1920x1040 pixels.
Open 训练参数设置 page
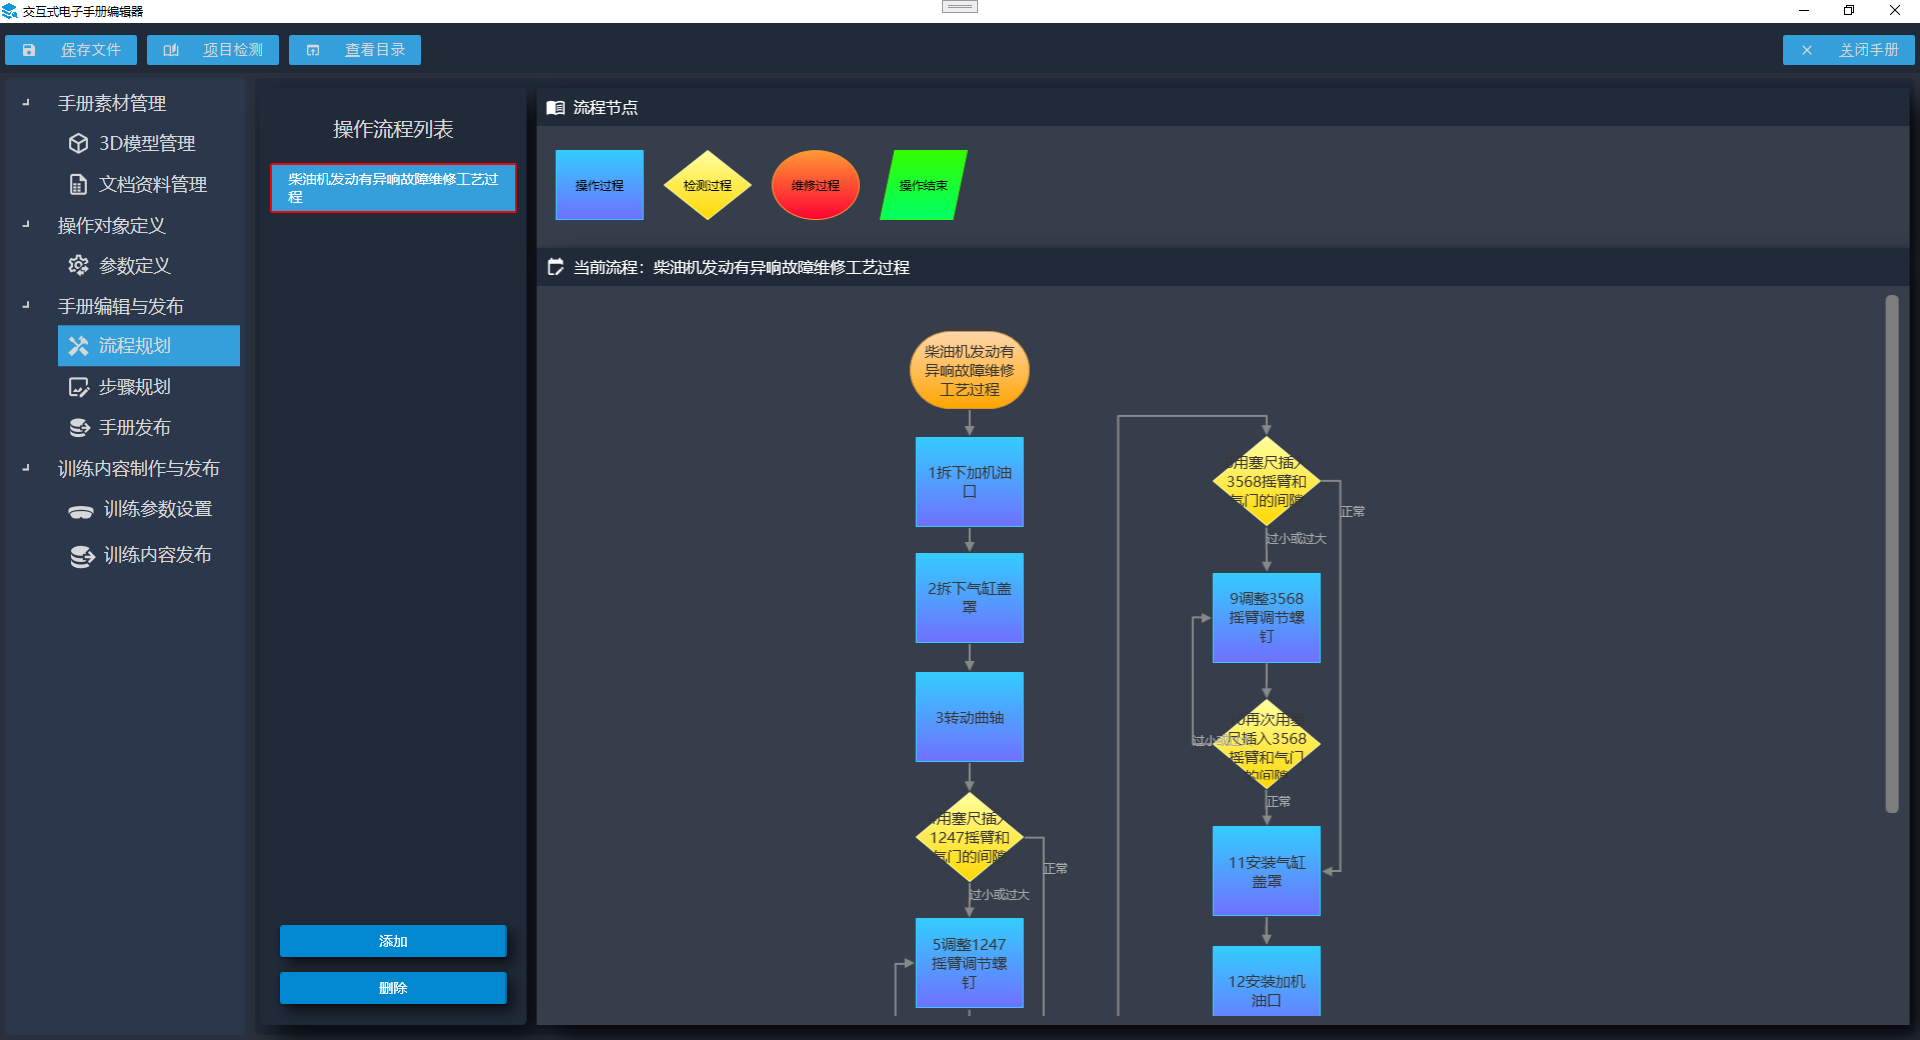tap(157, 510)
